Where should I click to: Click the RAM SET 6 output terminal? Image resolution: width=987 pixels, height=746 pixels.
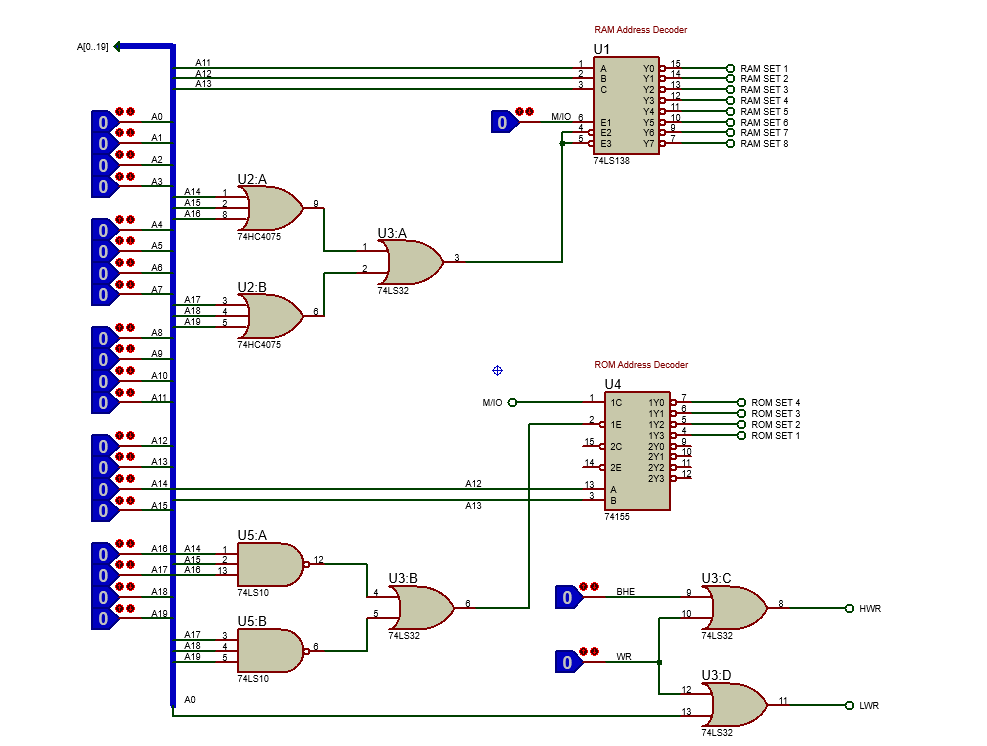point(730,122)
